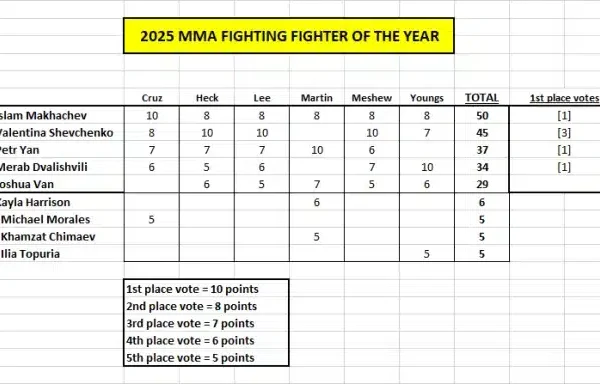Click Ilia Topuria's Youngs score cell

point(427,254)
